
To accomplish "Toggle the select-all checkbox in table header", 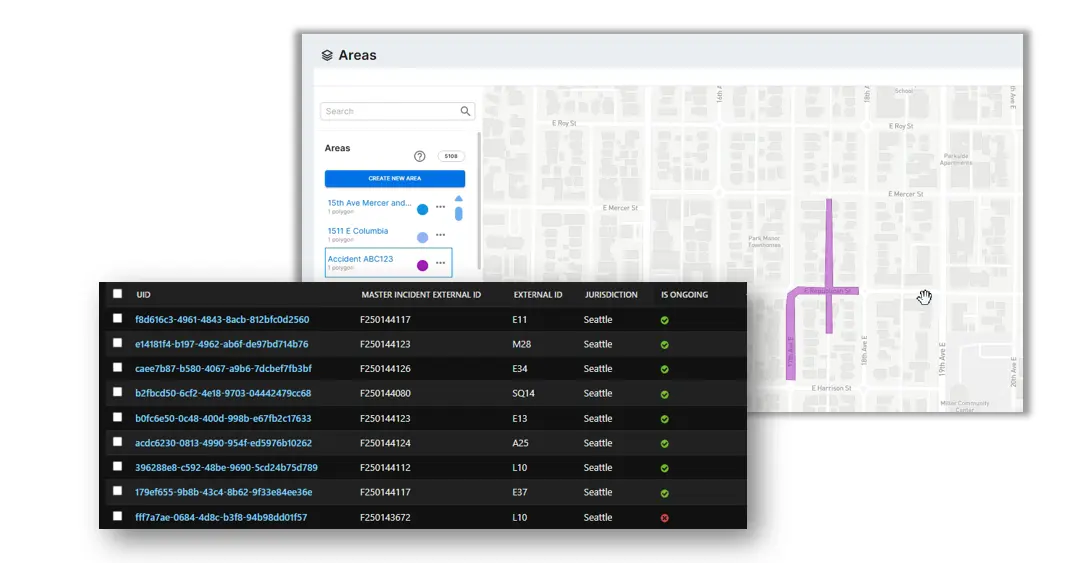I will click(118, 294).
